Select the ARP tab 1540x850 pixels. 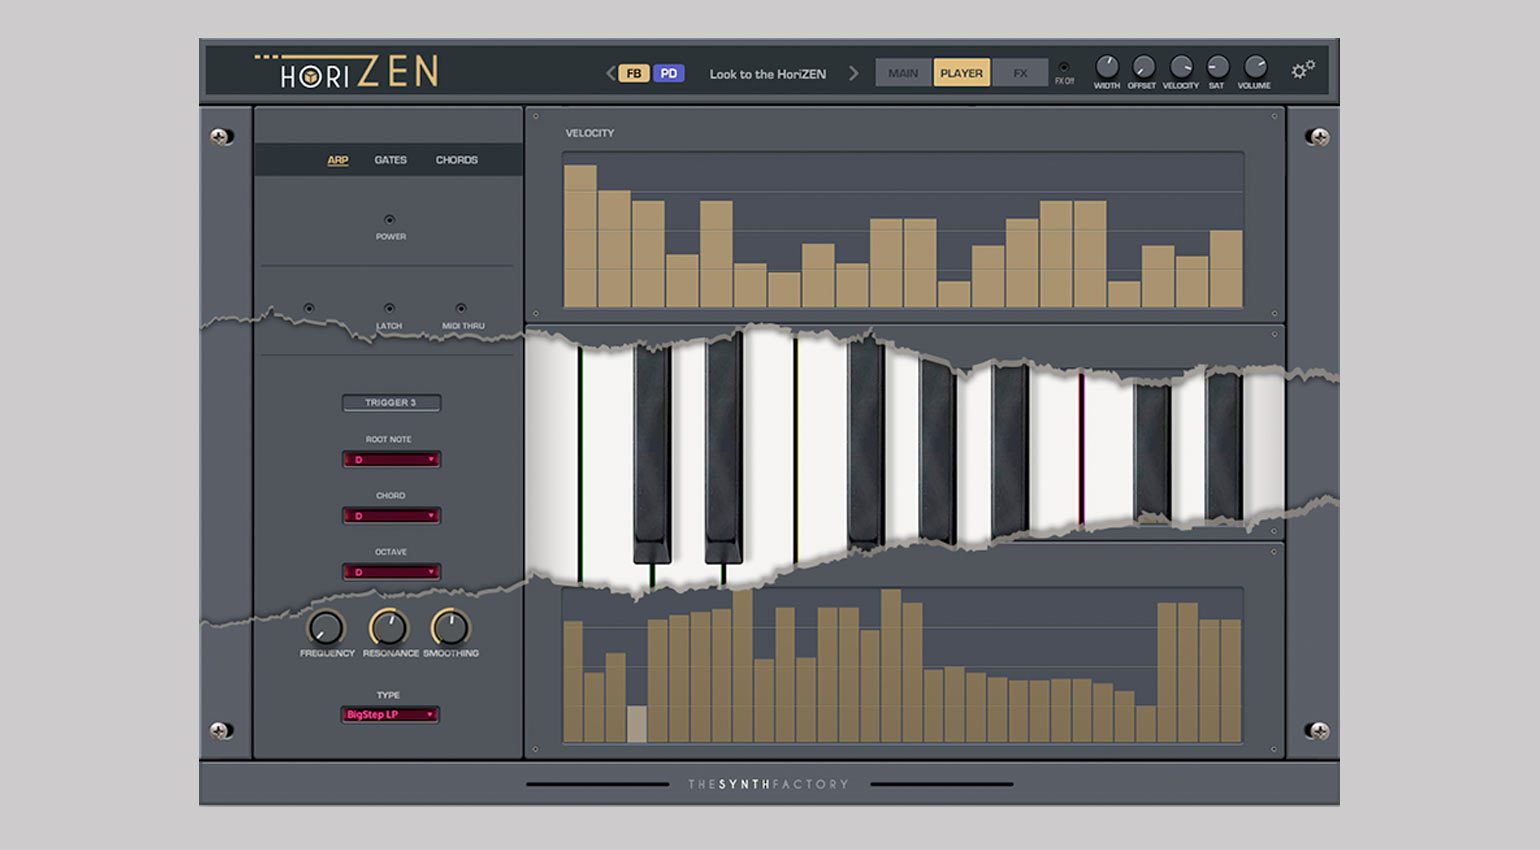[338, 160]
